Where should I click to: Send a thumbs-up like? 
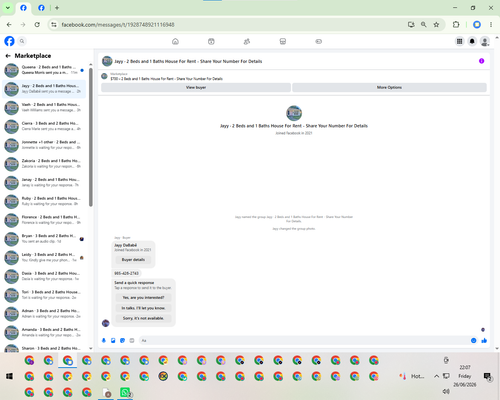click(484, 340)
